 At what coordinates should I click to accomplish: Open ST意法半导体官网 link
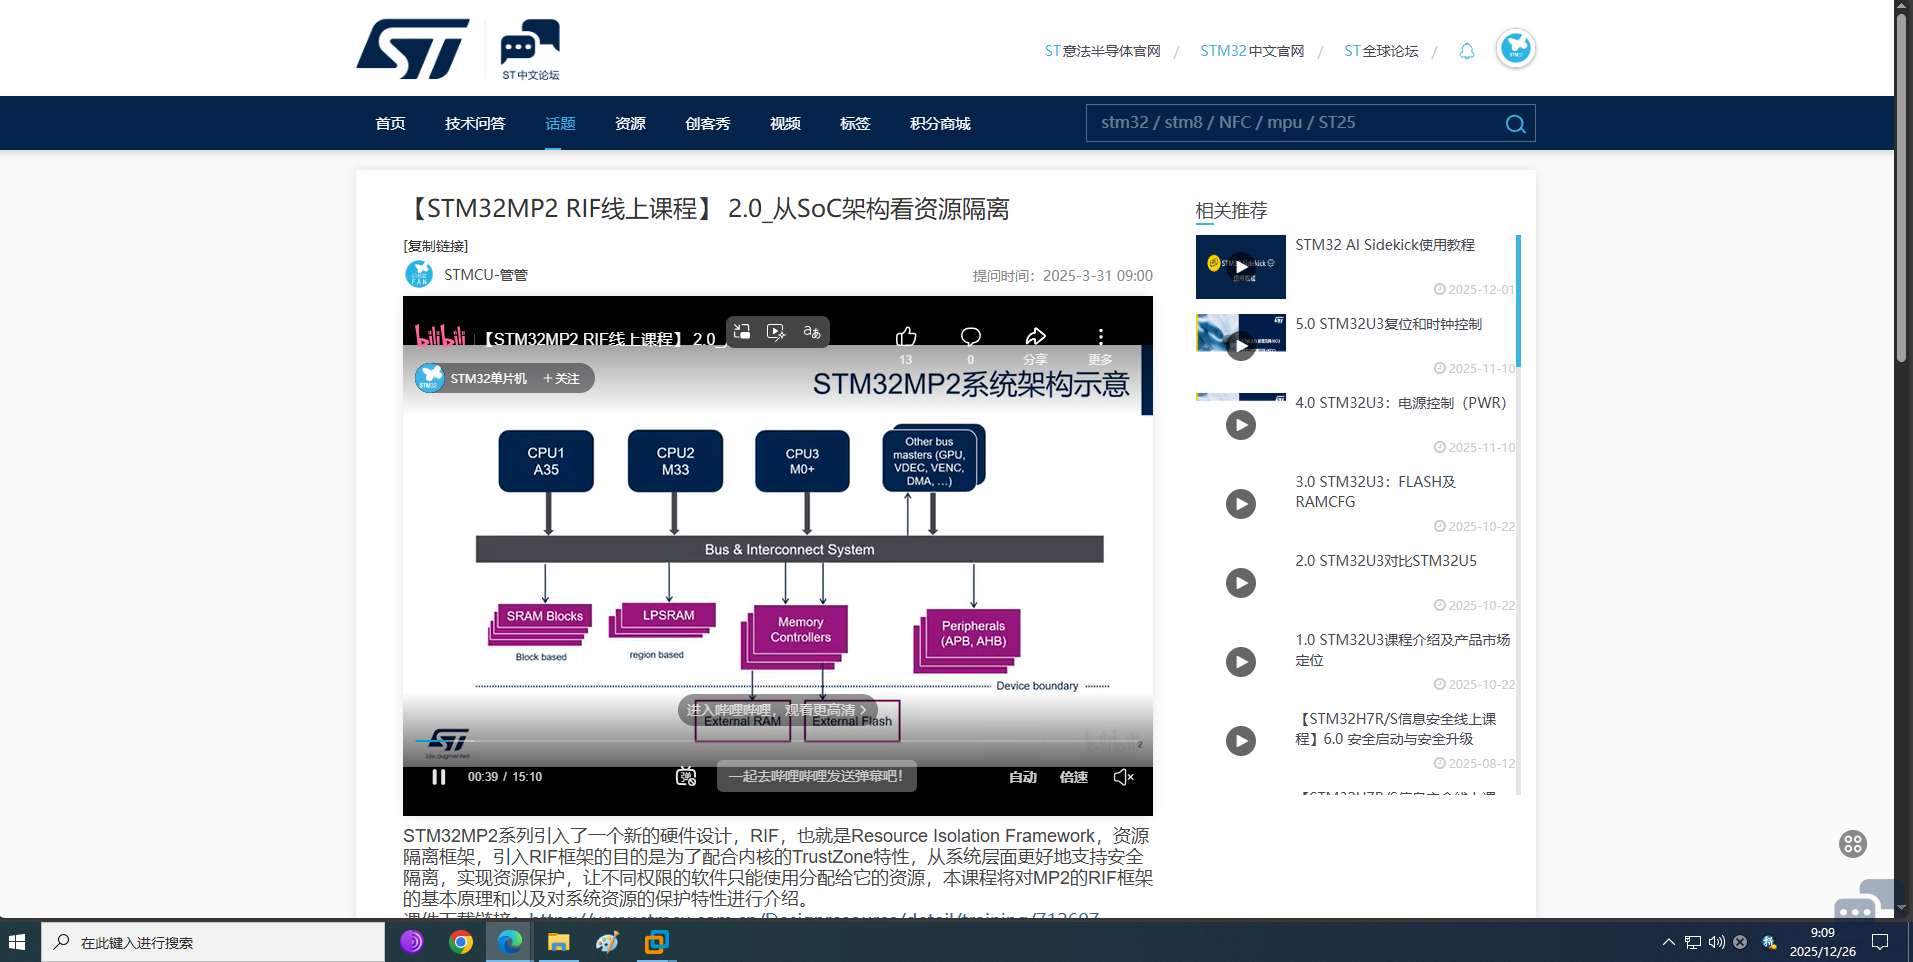[1102, 51]
